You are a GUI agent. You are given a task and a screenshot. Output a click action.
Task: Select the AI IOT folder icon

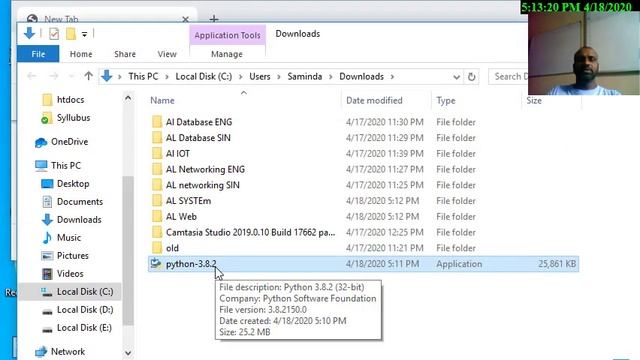pyautogui.click(x=157, y=153)
